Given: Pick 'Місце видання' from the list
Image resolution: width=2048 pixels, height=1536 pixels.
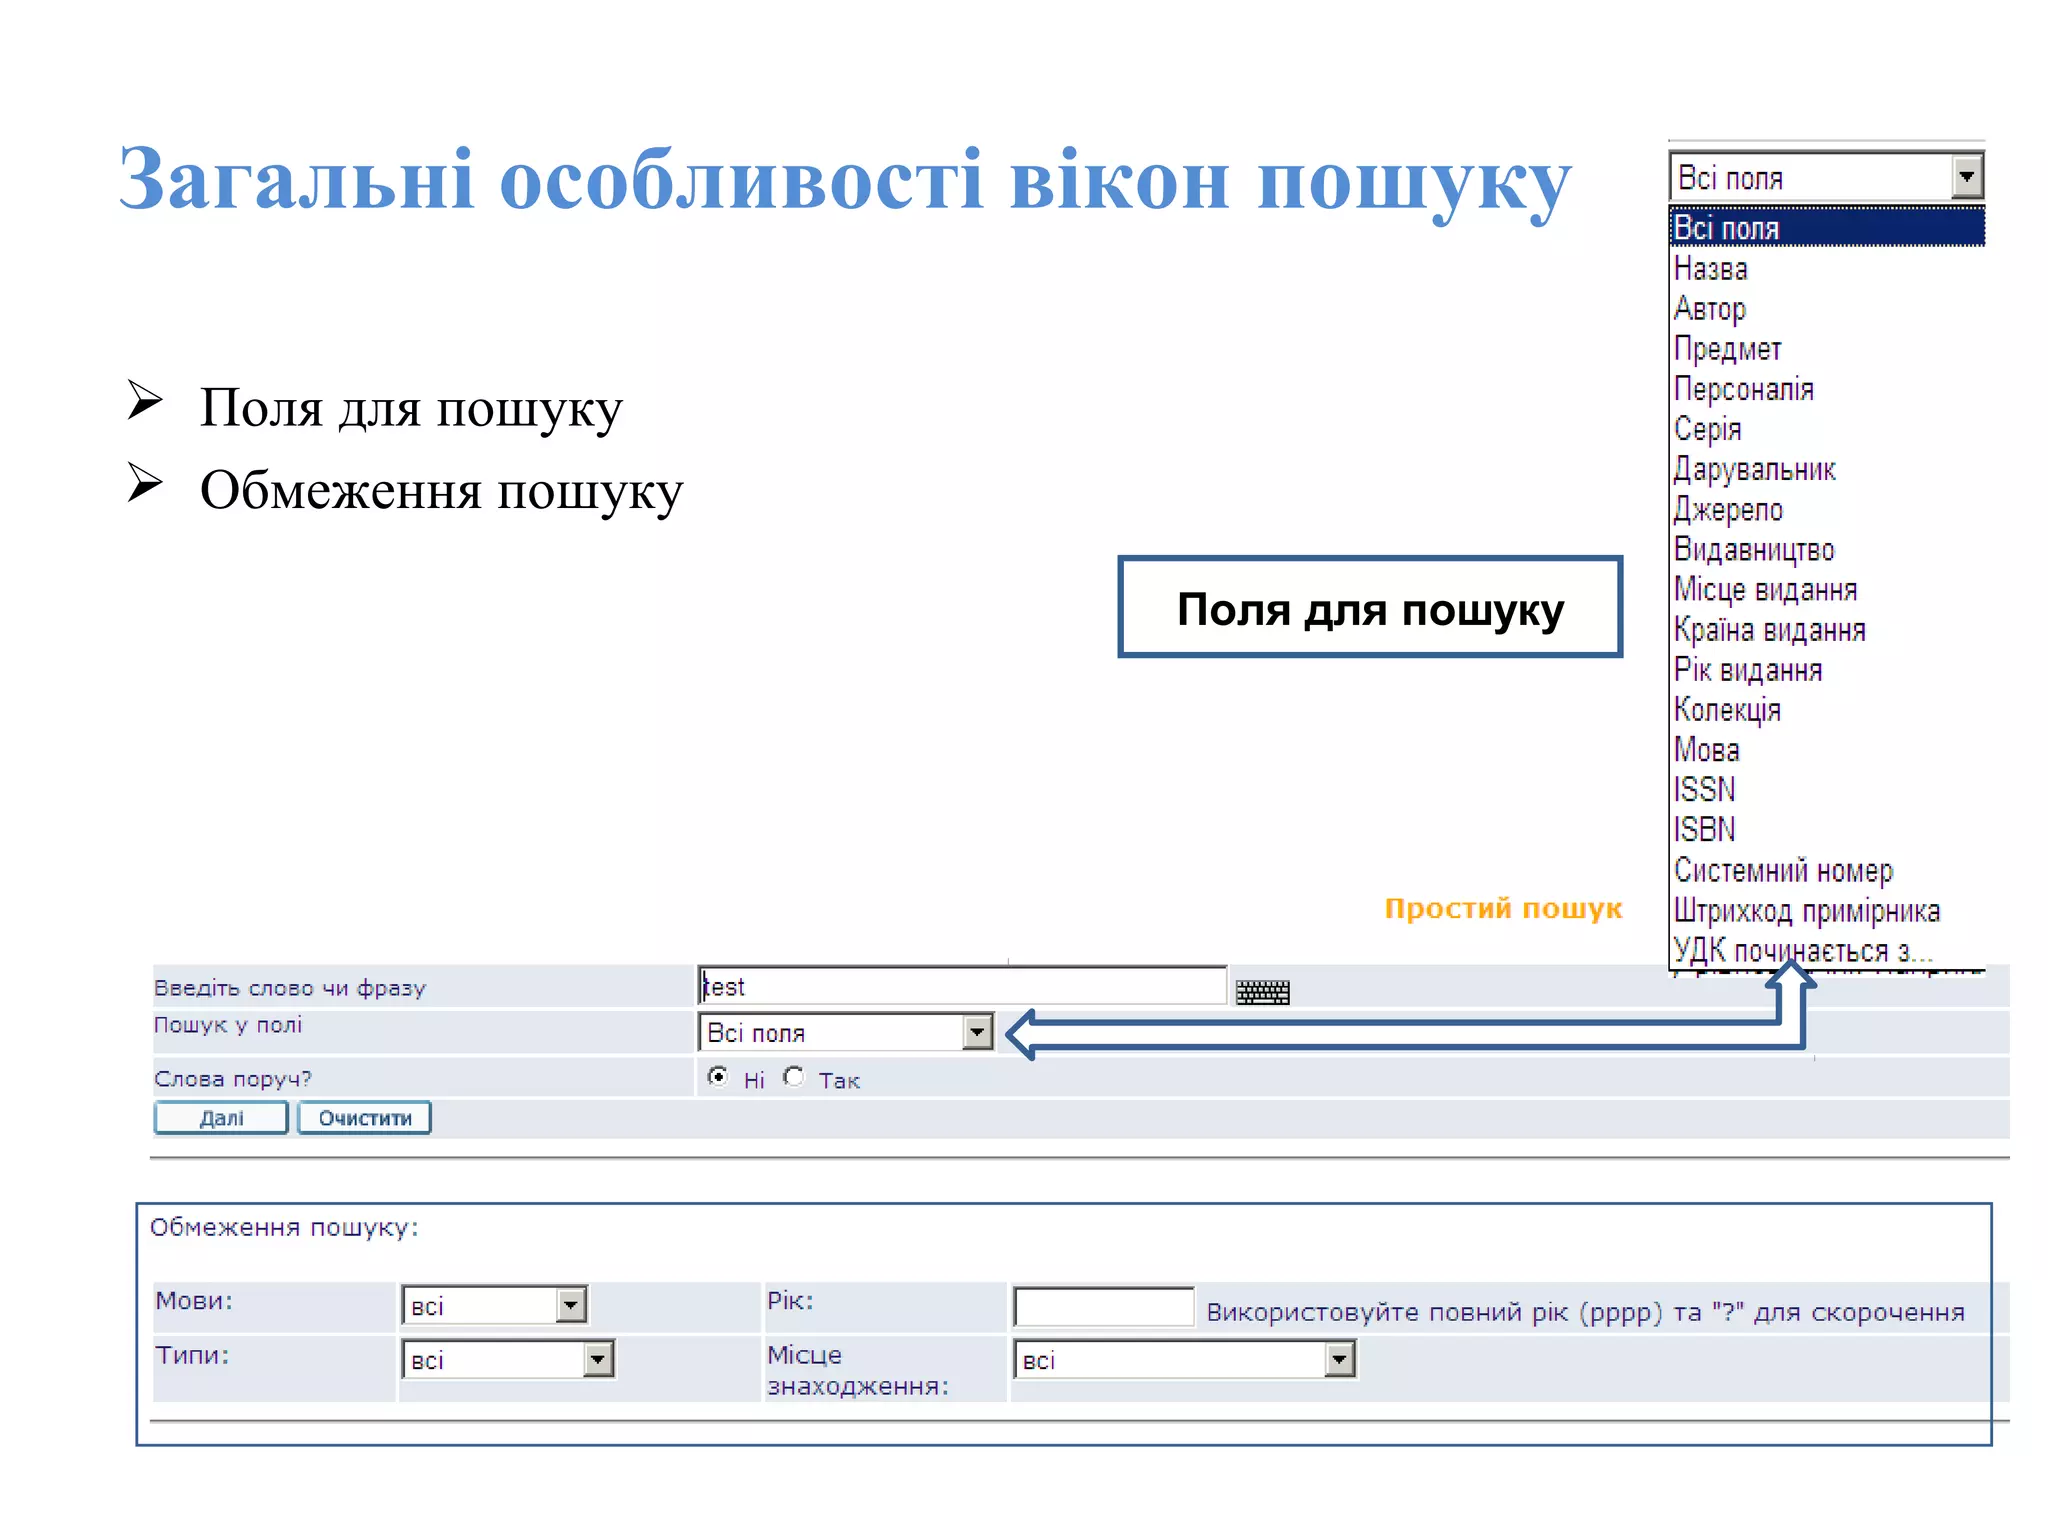Looking at the screenshot, I should point(1826,589).
